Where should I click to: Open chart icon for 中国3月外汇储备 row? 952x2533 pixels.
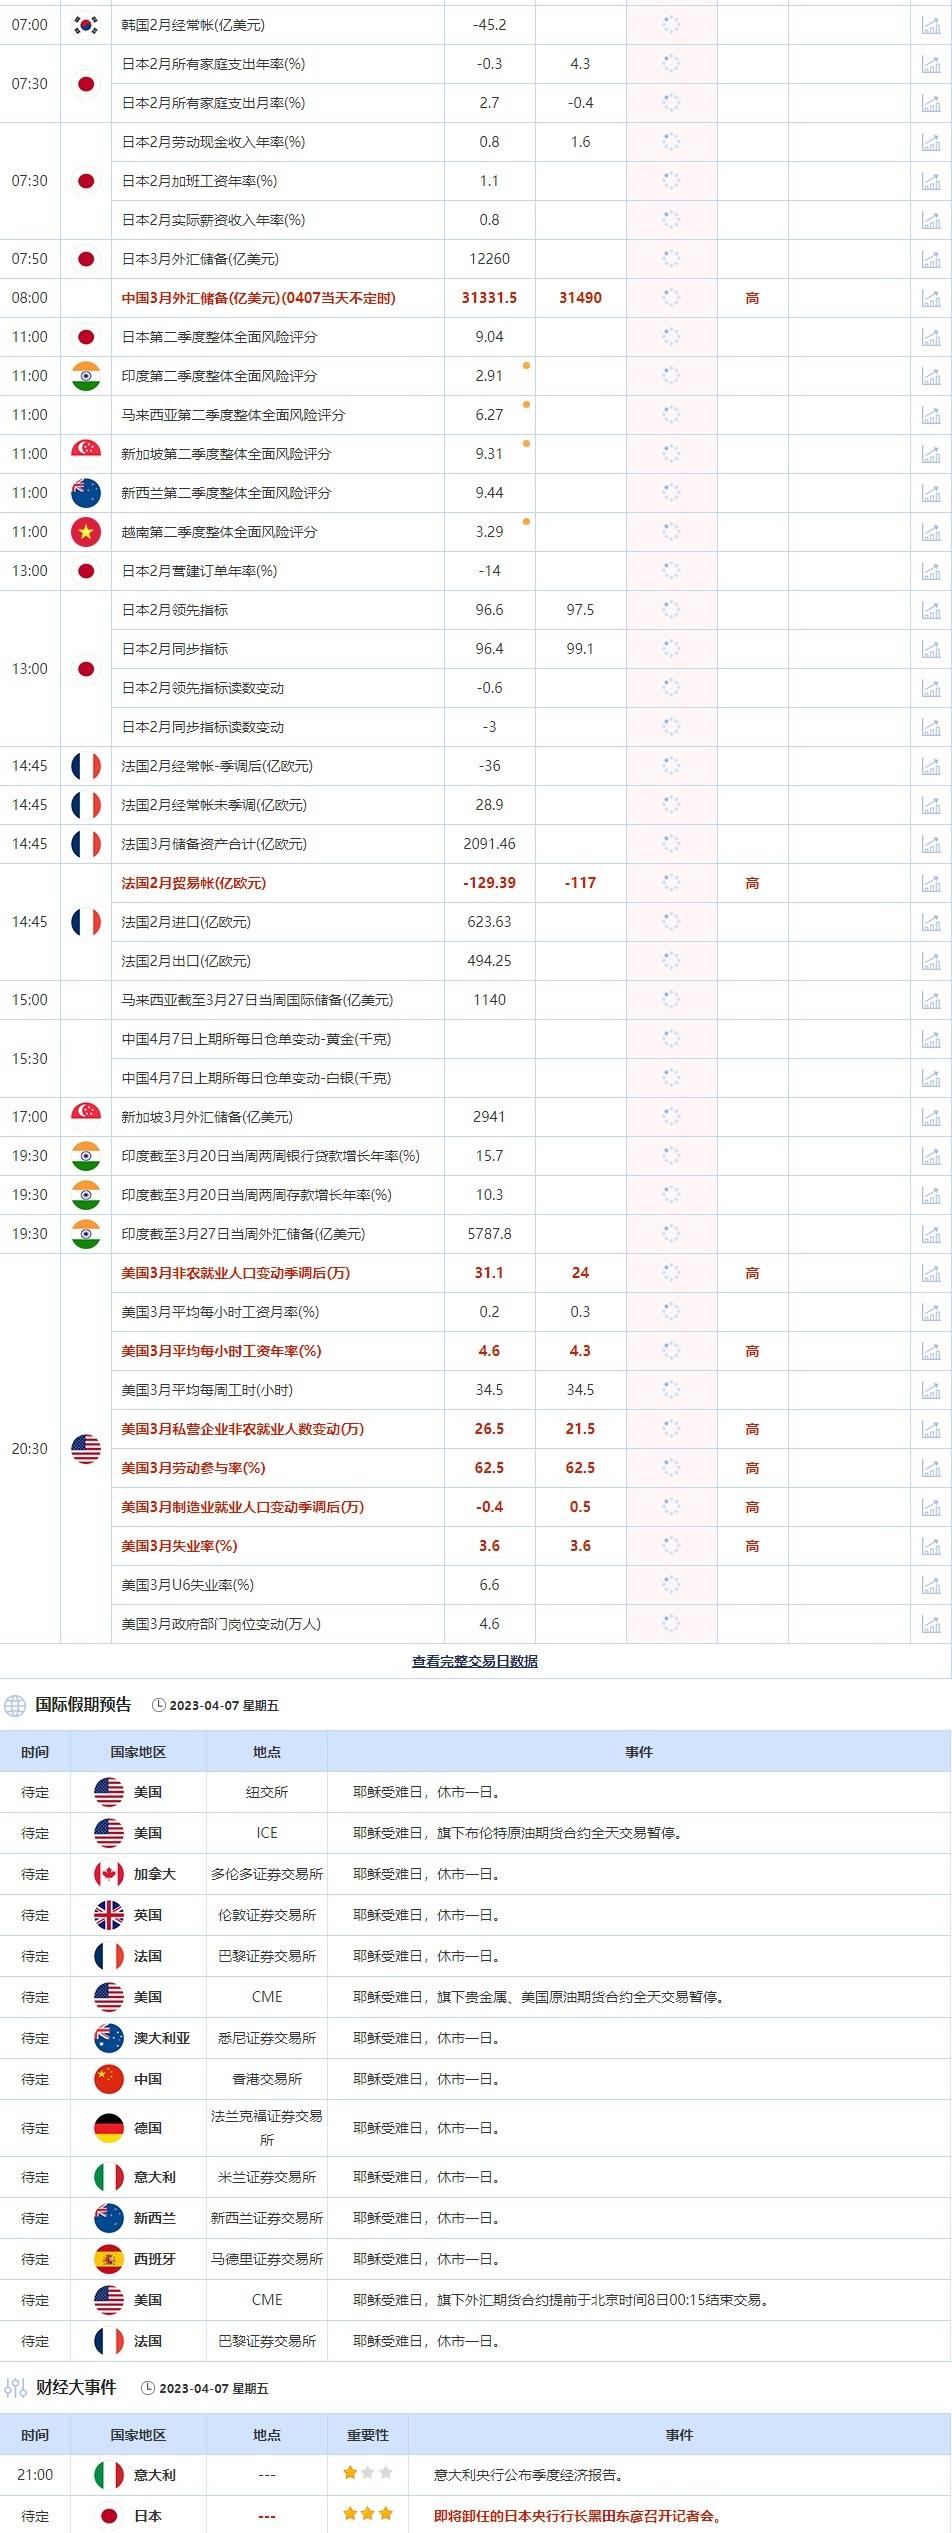coord(930,298)
